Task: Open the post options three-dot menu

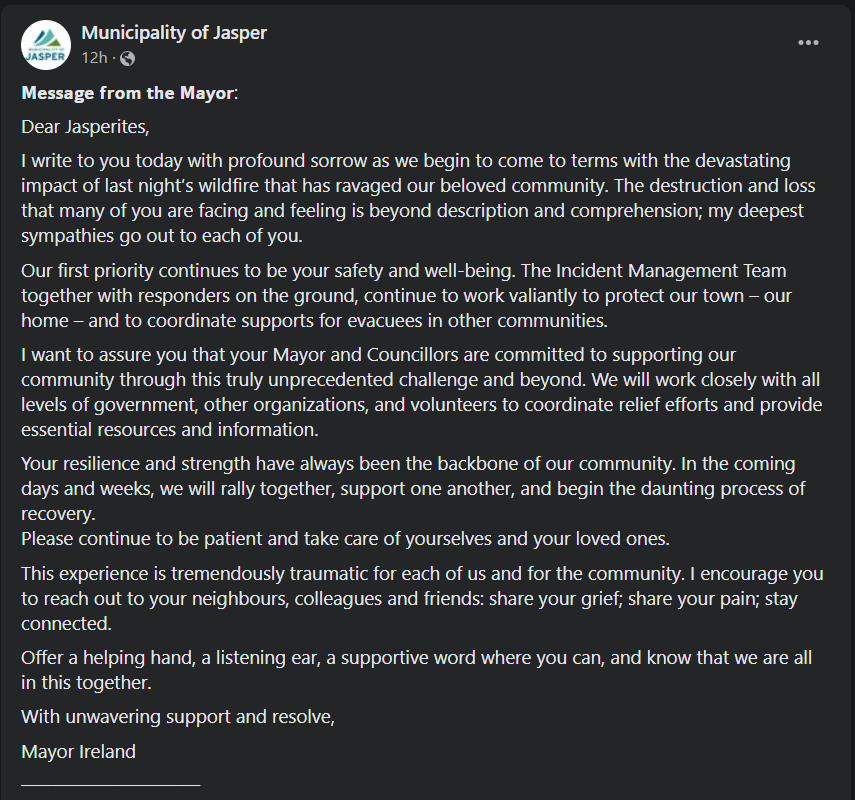Action: 808,42
